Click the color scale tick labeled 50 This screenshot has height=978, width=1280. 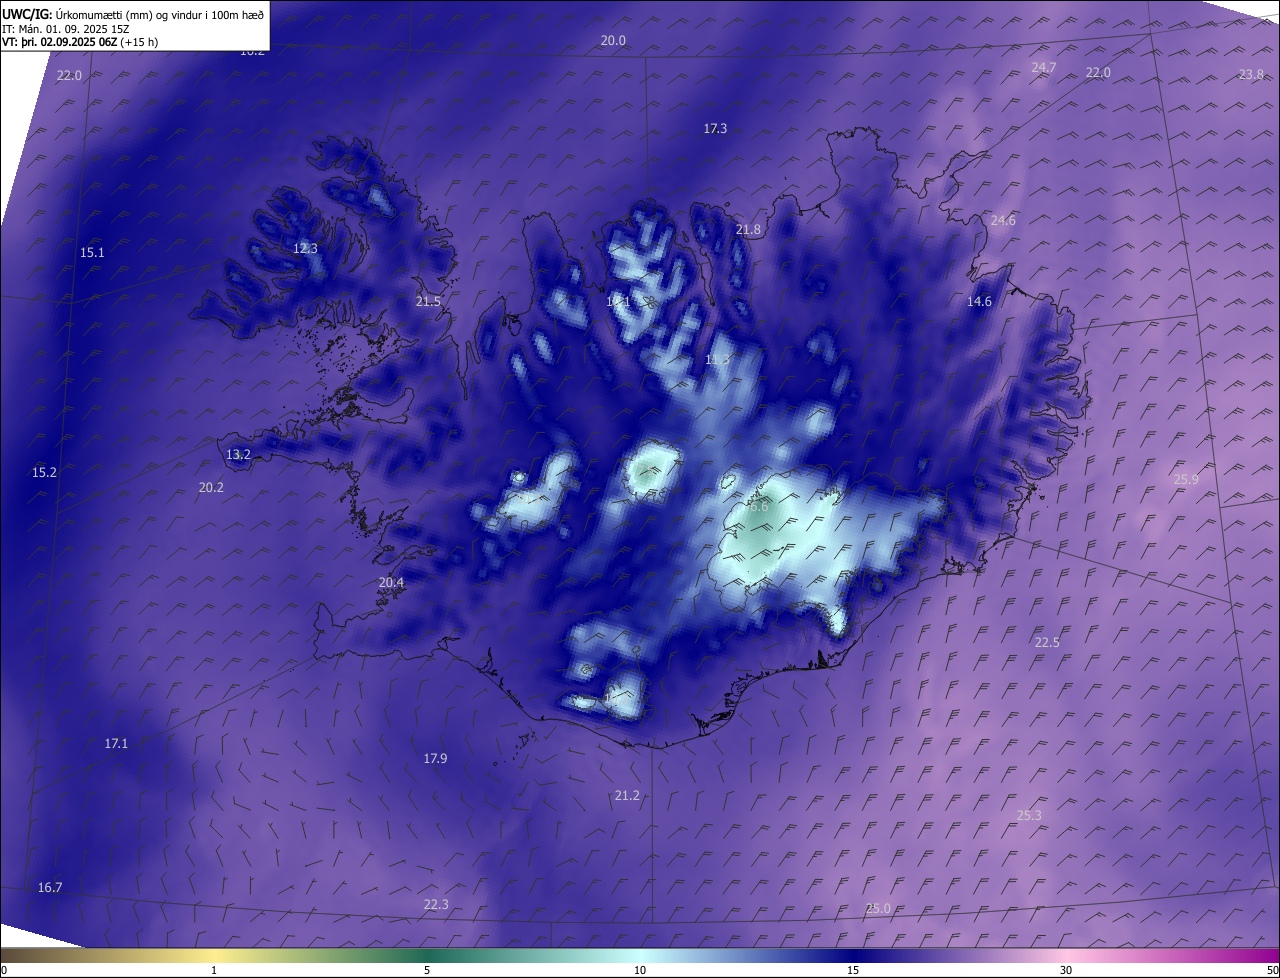point(1272,971)
